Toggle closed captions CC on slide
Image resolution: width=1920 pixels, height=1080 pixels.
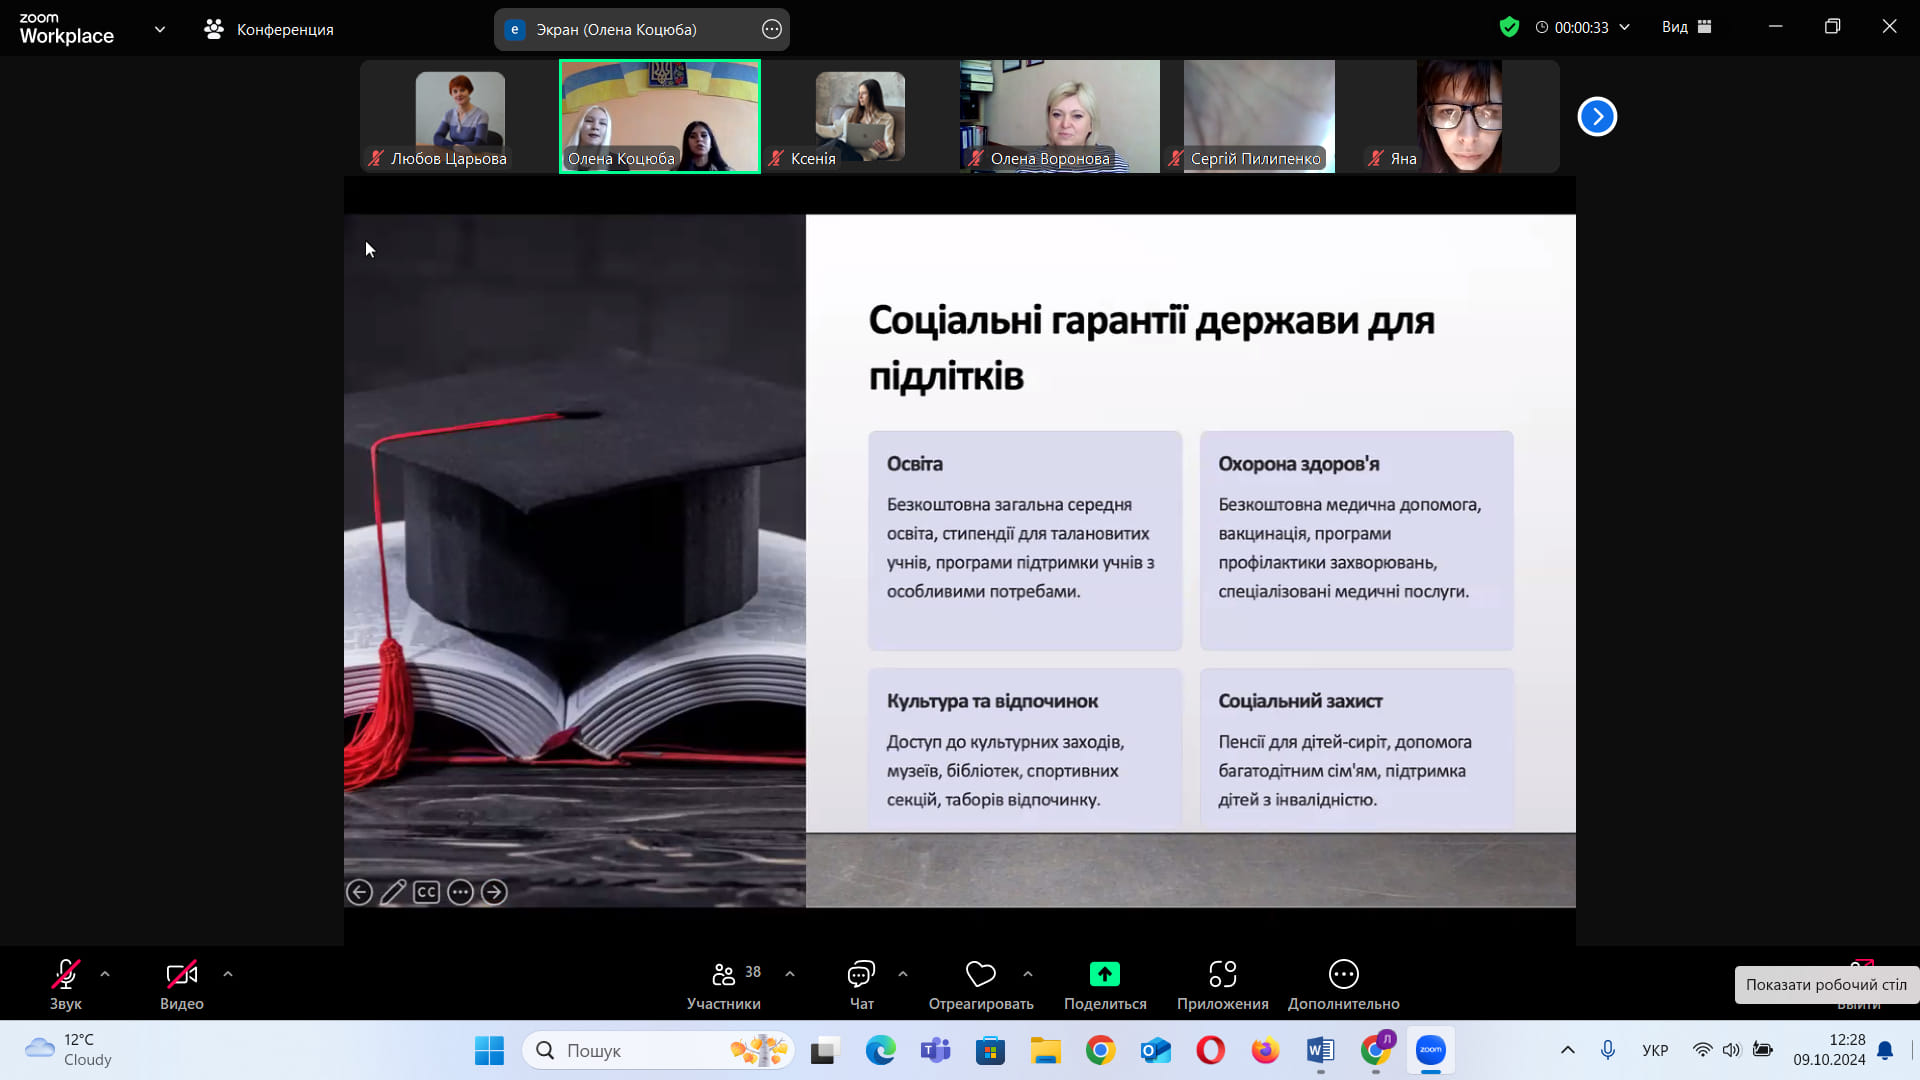[x=427, y=892]
